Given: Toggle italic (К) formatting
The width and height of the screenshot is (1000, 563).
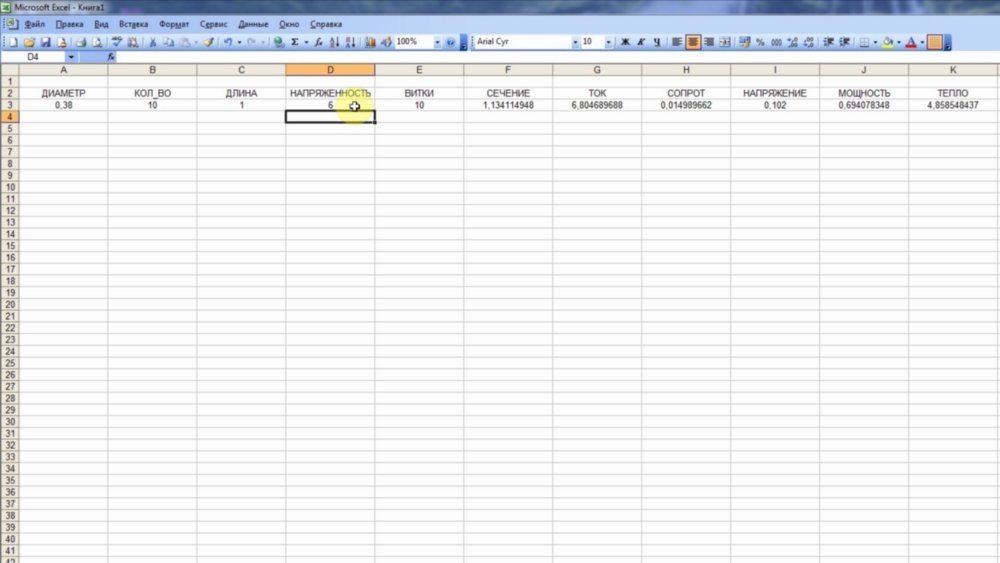Looking at the screenshot, I should (x=641, y=42).
